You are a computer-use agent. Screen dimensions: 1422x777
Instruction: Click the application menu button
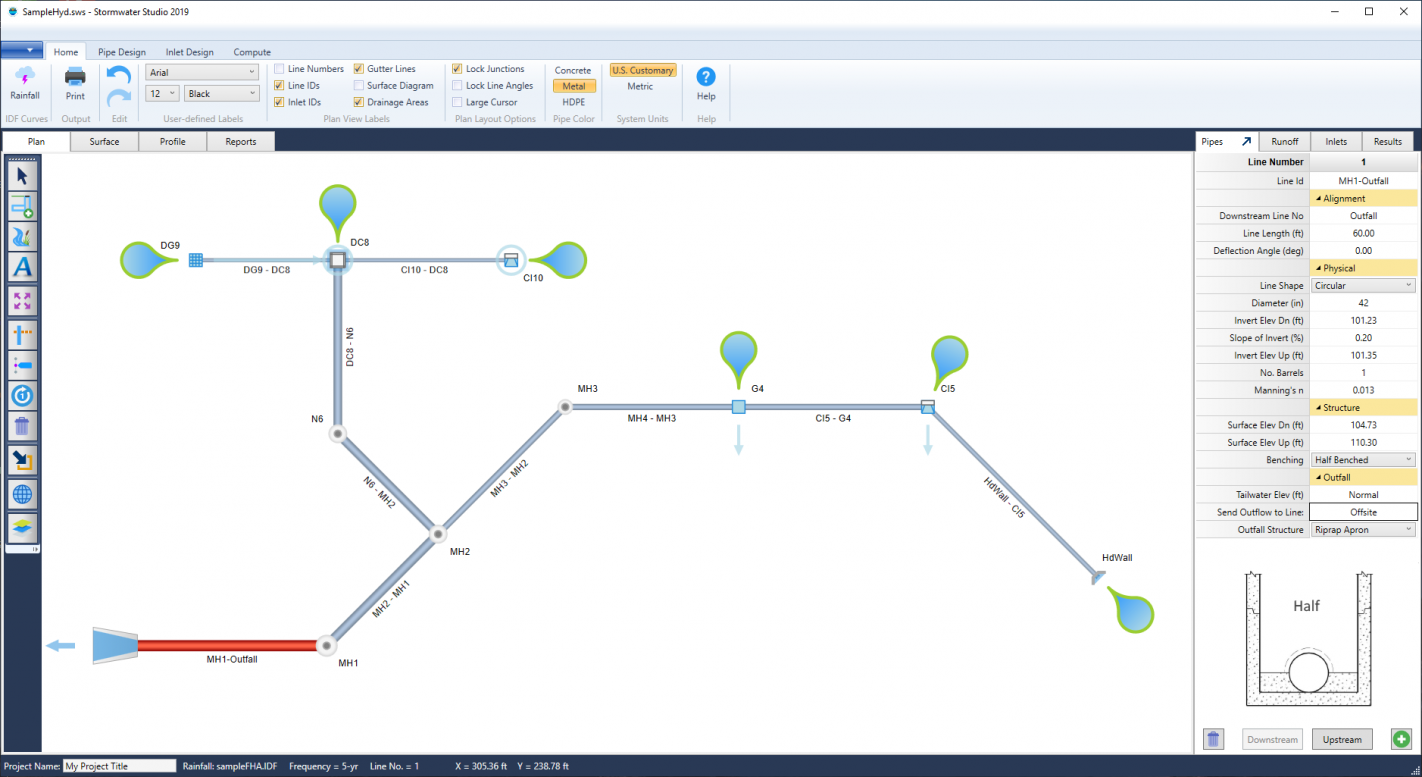(x=22, y=50)
